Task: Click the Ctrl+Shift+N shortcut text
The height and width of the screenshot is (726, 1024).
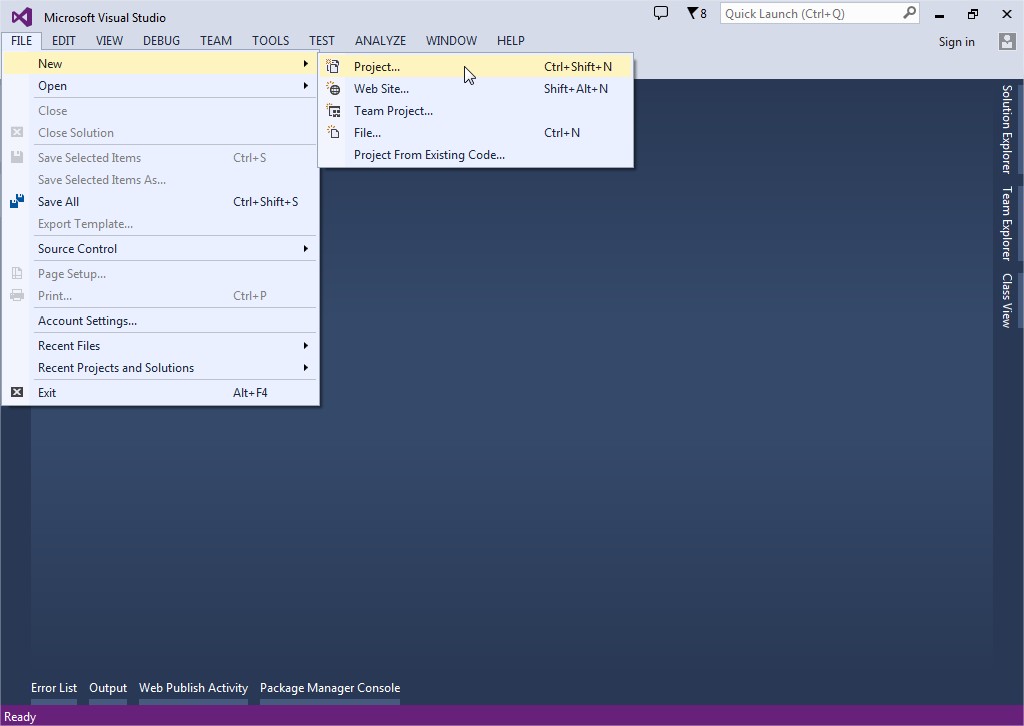Action: click(x=578, y=67)
